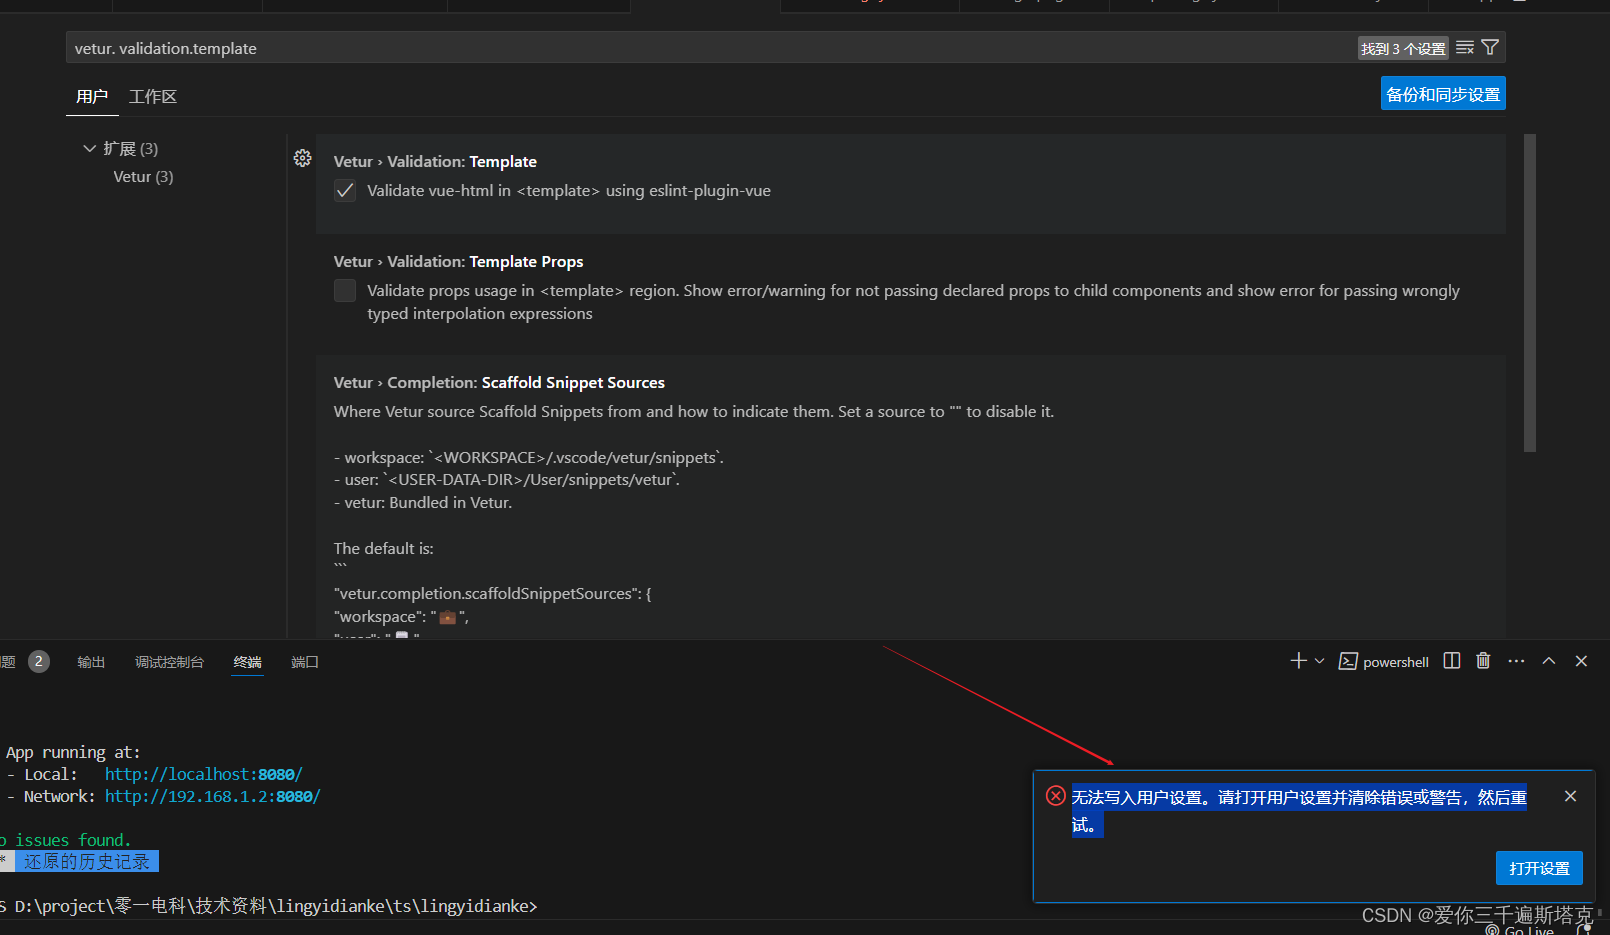Click the 备份和同步设置 button
This screenshot has width=1610, height=935.
point(1443,94)
